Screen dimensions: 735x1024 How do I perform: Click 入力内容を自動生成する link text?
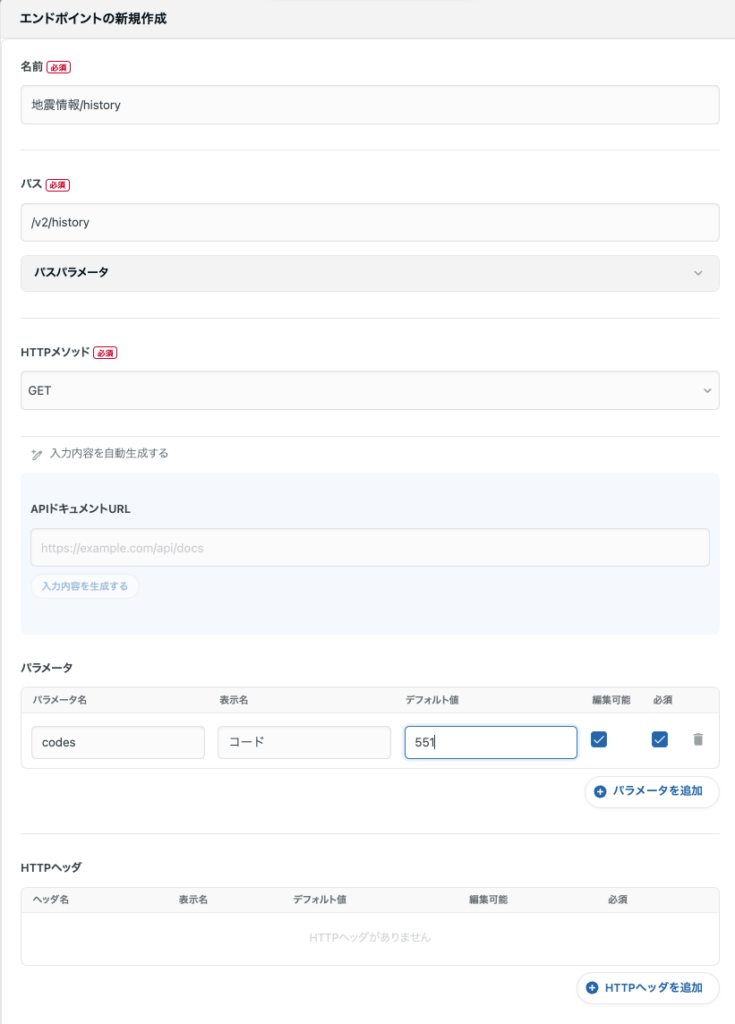109,454
